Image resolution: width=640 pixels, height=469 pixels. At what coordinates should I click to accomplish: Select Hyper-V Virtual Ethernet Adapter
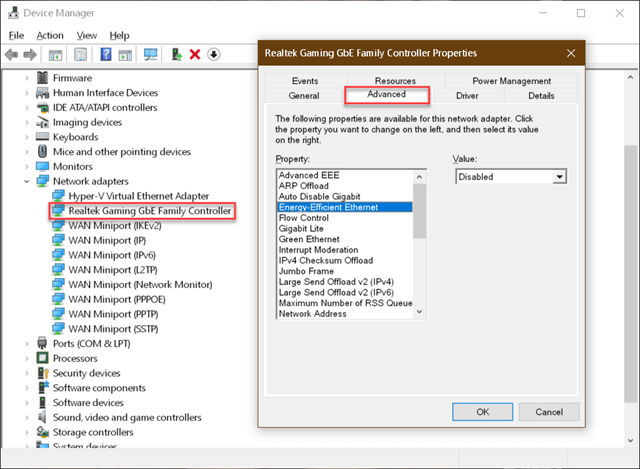[x=138, y=196]
